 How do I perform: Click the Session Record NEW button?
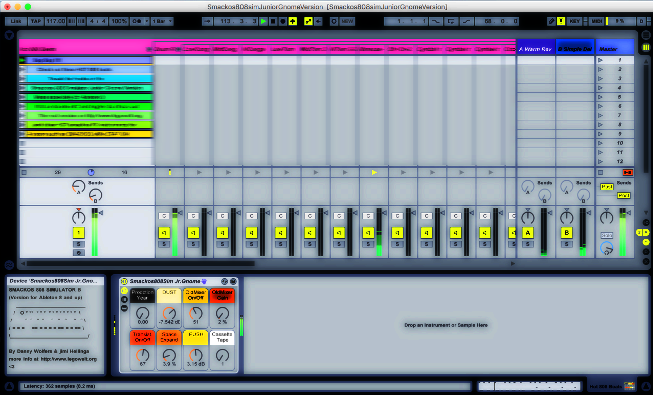(347, 21)
